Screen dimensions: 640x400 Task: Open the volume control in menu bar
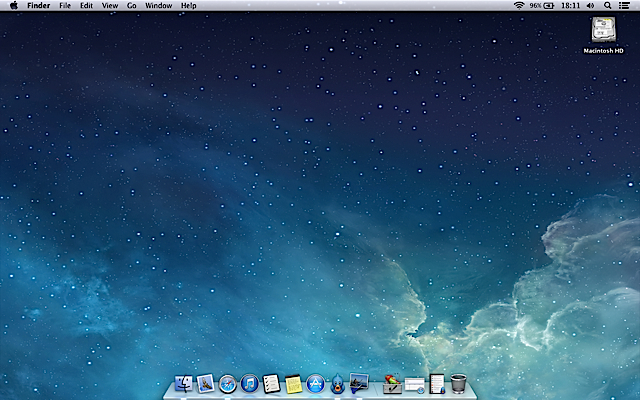pyautogui.click(x=590, y=5)
